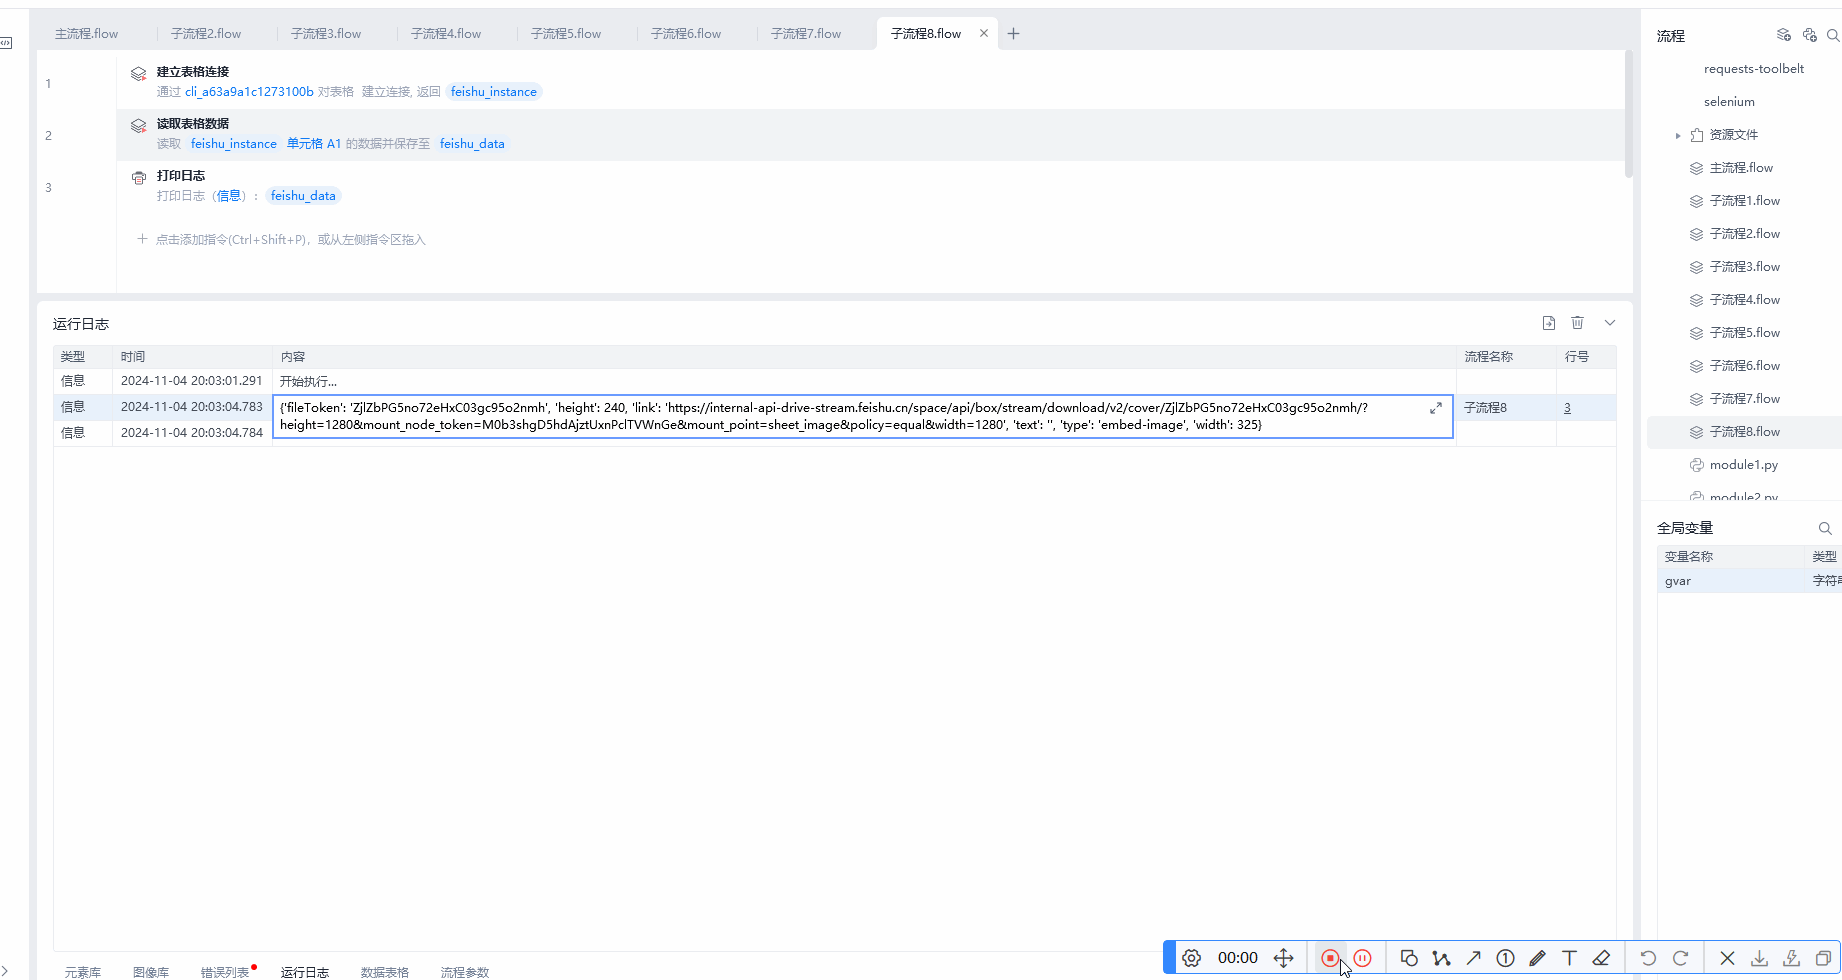Select the pencil drawing tool

click(x=1537, y=958)
